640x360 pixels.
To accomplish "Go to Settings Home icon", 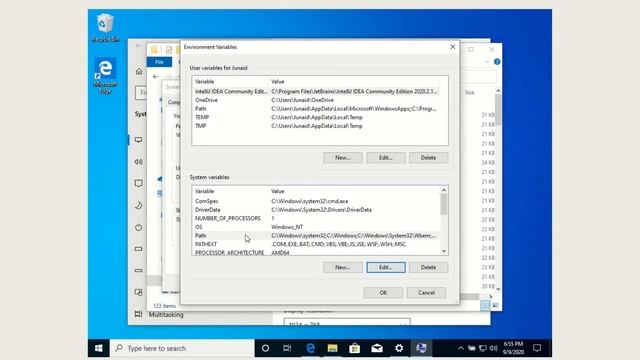I will click(139, 71).
